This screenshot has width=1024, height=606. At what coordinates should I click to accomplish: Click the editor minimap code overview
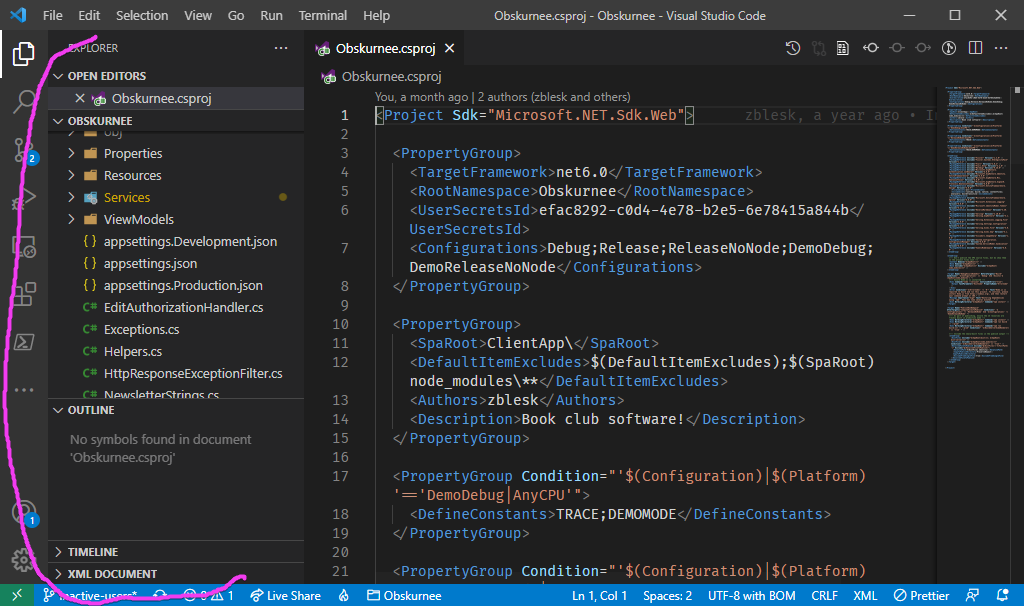click(976, 227)
